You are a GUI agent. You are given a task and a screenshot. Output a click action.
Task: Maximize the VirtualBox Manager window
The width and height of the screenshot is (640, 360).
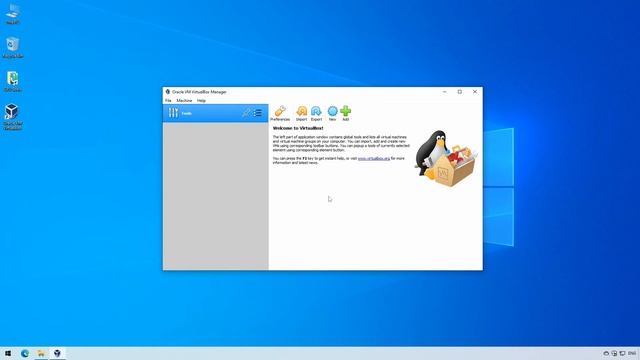[x=460, y=92]
